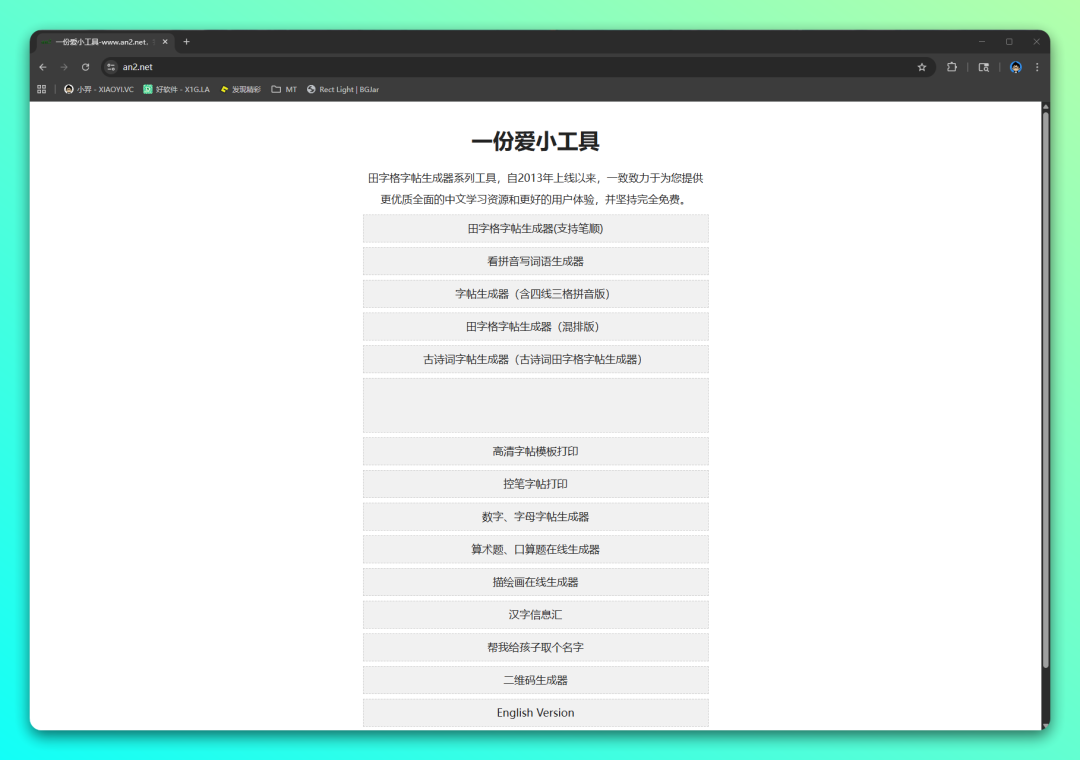Open the Extensions puzzle icon

coord(952,67)
